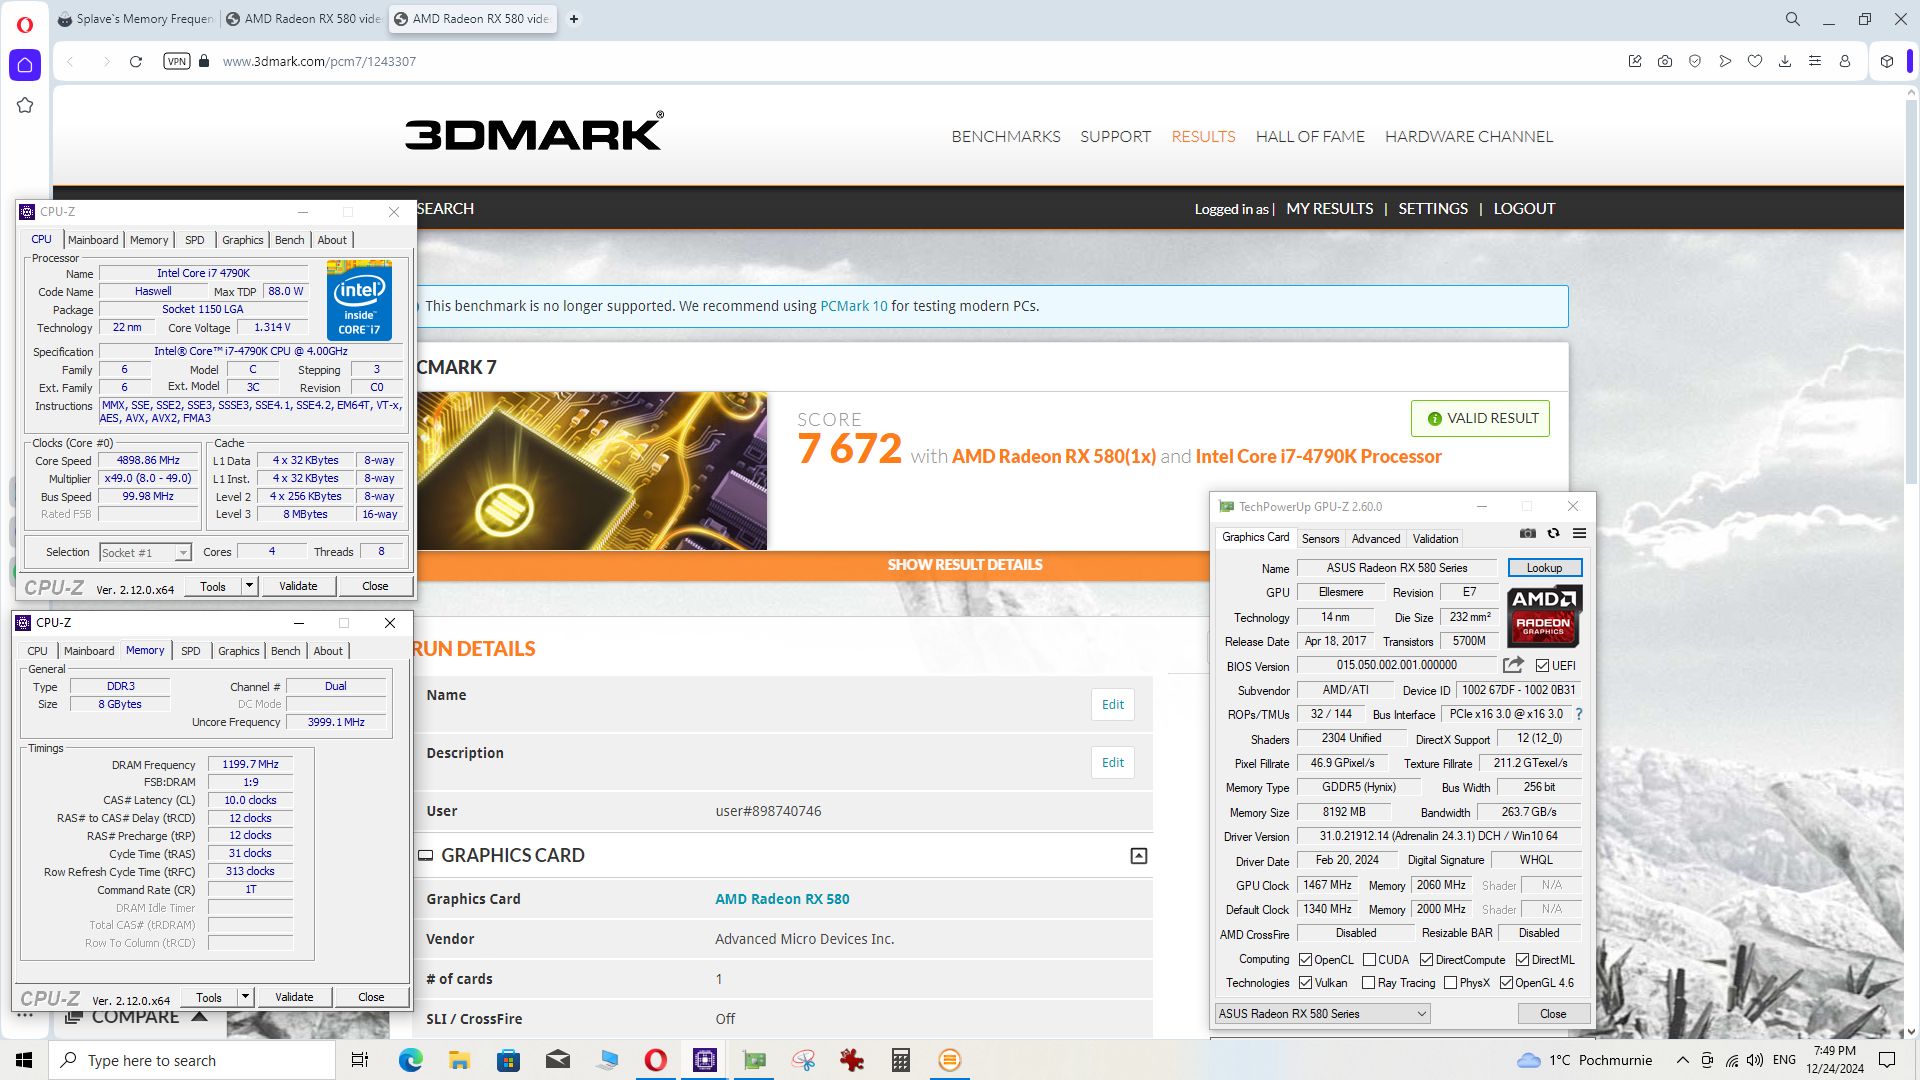Open Opera's downloads icon
Image resolution: width=1920 pixels, height=1080 pixels.
(1785, 61)
